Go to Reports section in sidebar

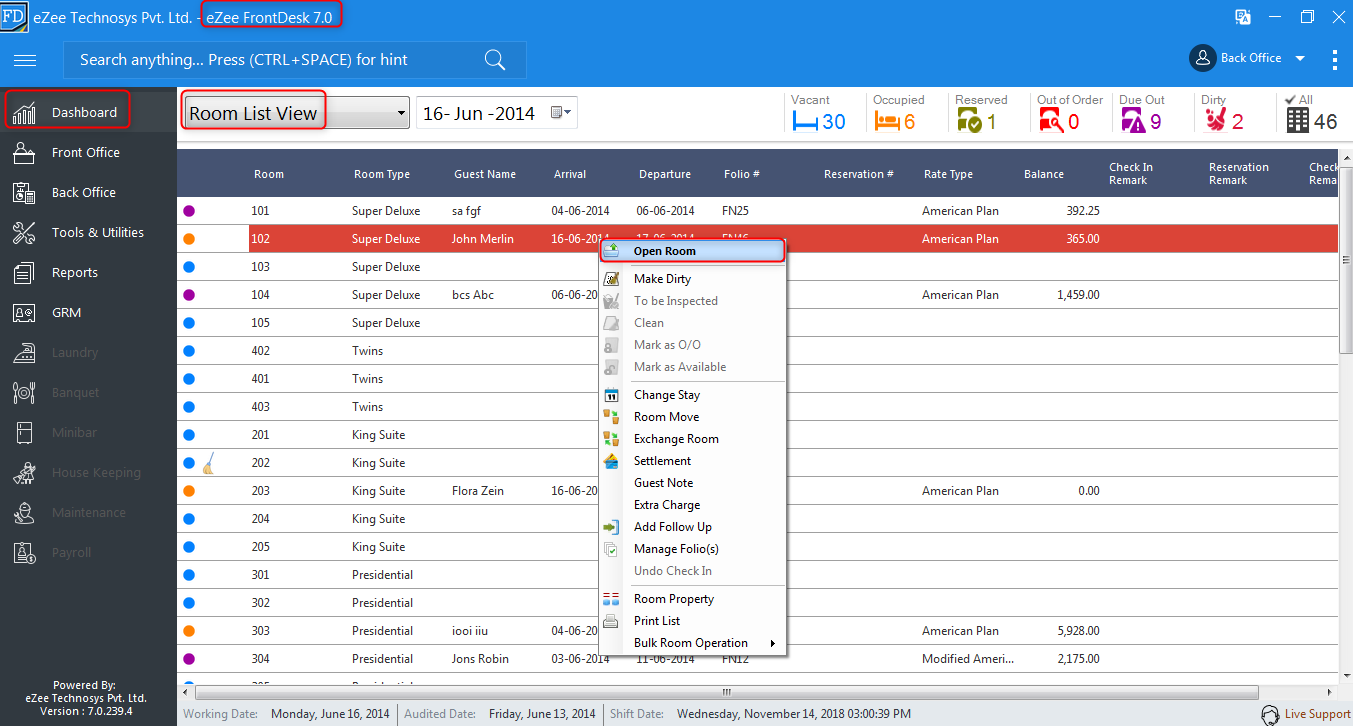point(75,273)
